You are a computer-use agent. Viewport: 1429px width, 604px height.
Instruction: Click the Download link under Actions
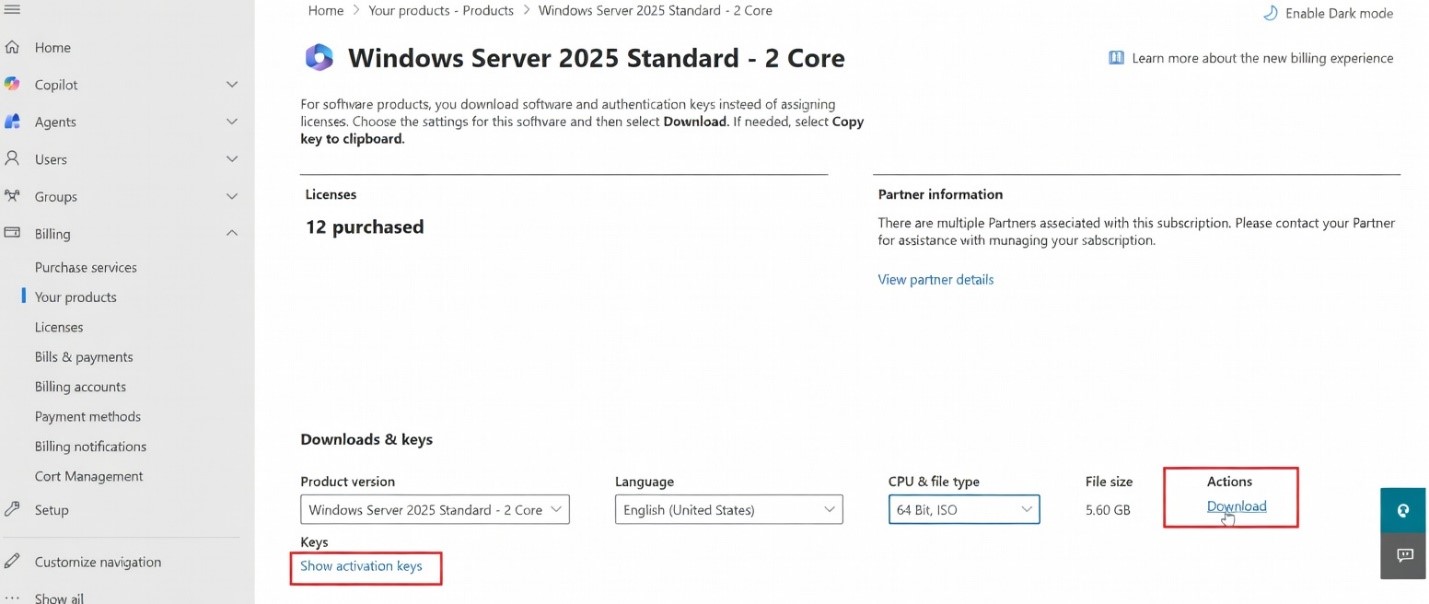pos(1237,506)
